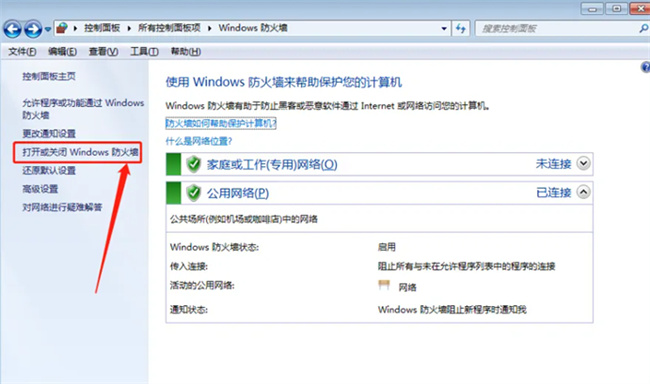Click the Forward navigation arrow

coord(33,29)
